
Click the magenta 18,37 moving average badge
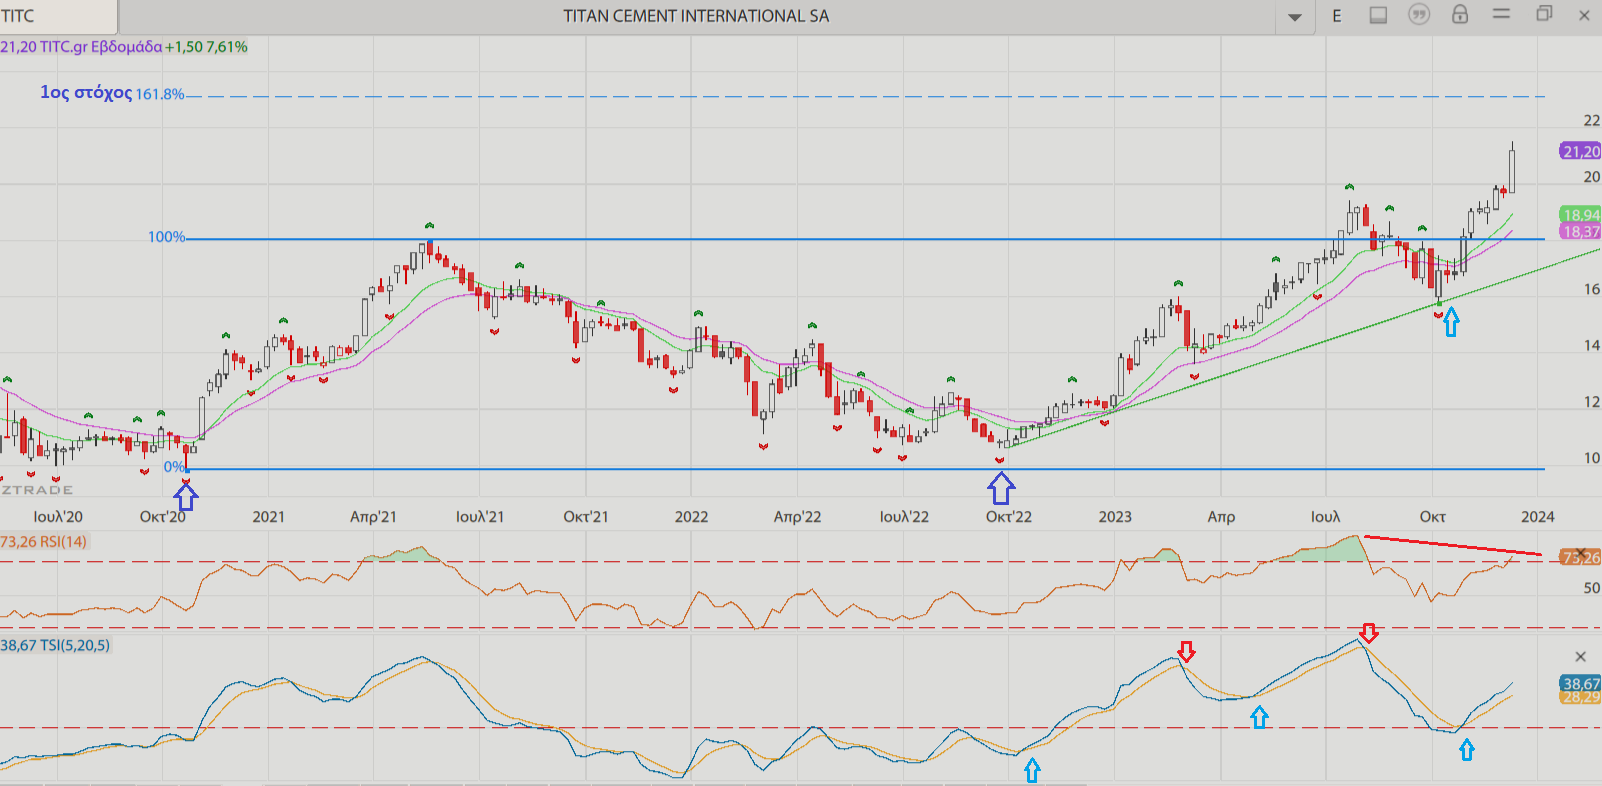click(x=1581, y=231)
